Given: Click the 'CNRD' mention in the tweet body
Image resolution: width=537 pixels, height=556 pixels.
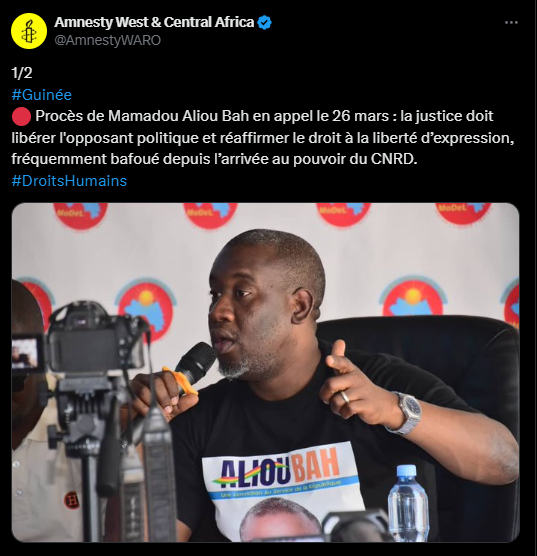Looking at the screenshot, I should [x=394, y=159].
